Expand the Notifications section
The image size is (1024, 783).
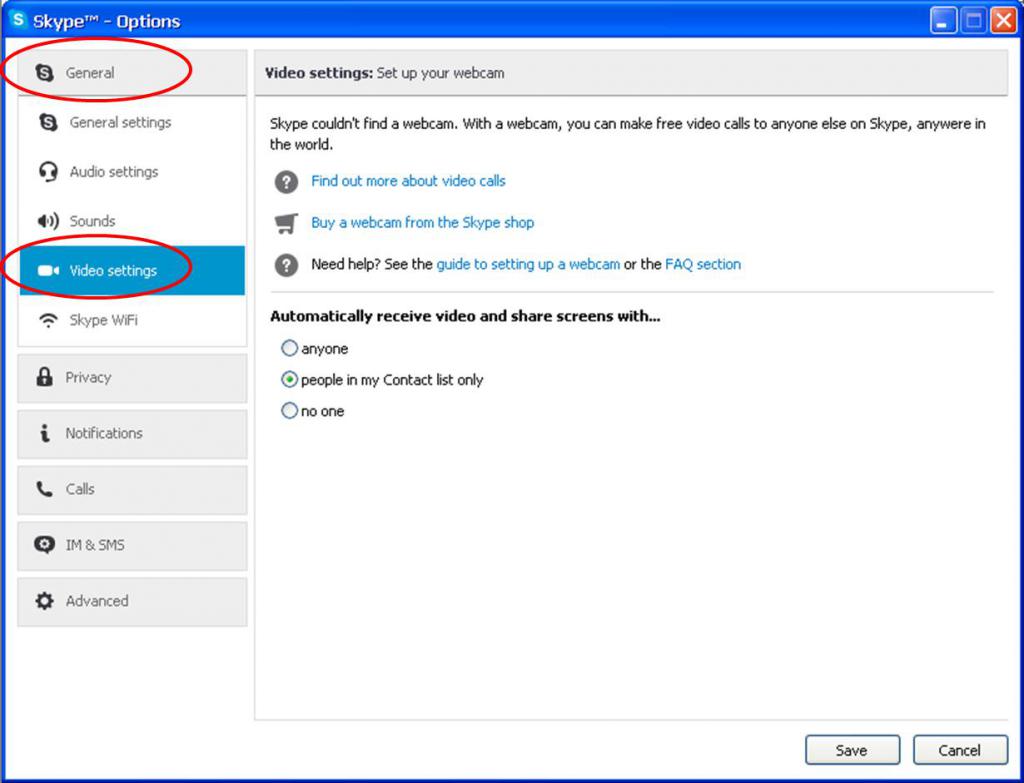(132, 433)
